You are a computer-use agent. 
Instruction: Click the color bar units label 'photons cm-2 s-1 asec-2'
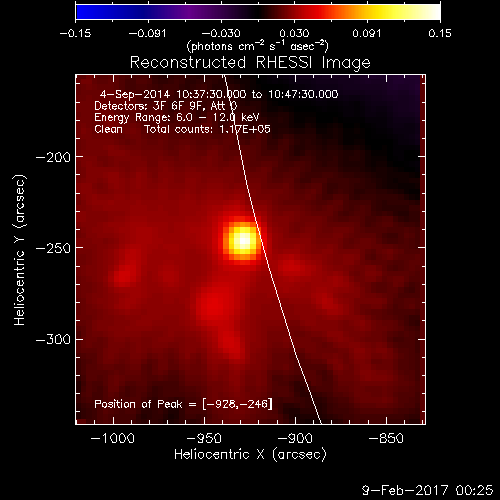pos(257,46)
